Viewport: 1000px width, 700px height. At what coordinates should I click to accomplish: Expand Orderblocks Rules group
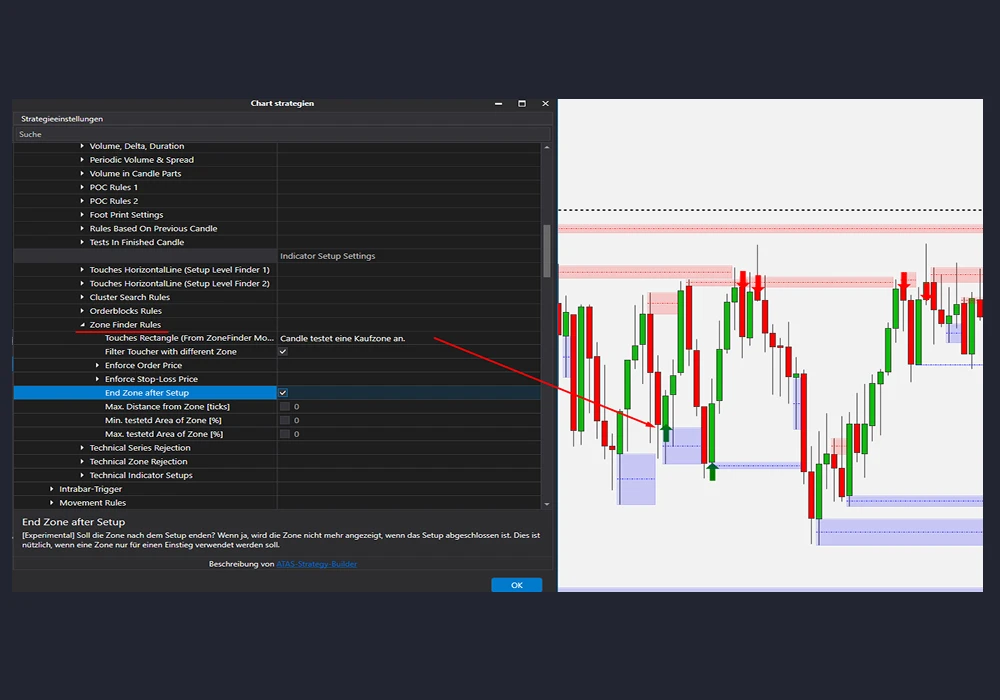[x=82, y=311]
